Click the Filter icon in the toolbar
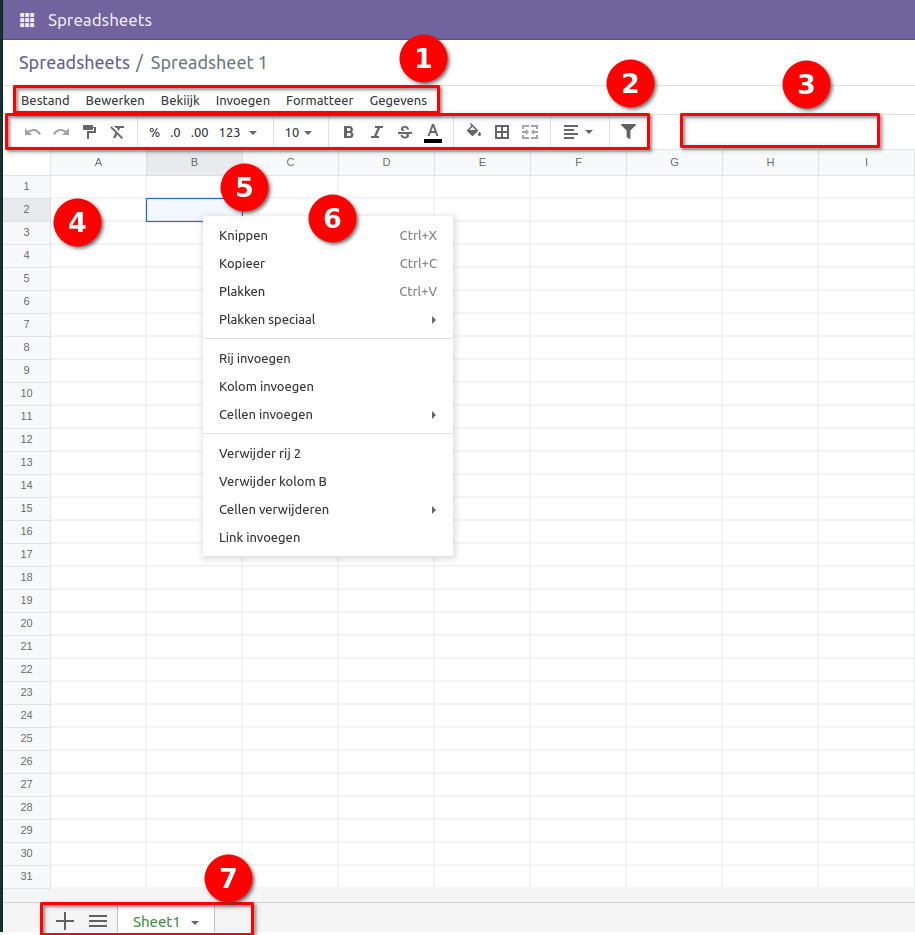The image size is (915, 935). 628,131
